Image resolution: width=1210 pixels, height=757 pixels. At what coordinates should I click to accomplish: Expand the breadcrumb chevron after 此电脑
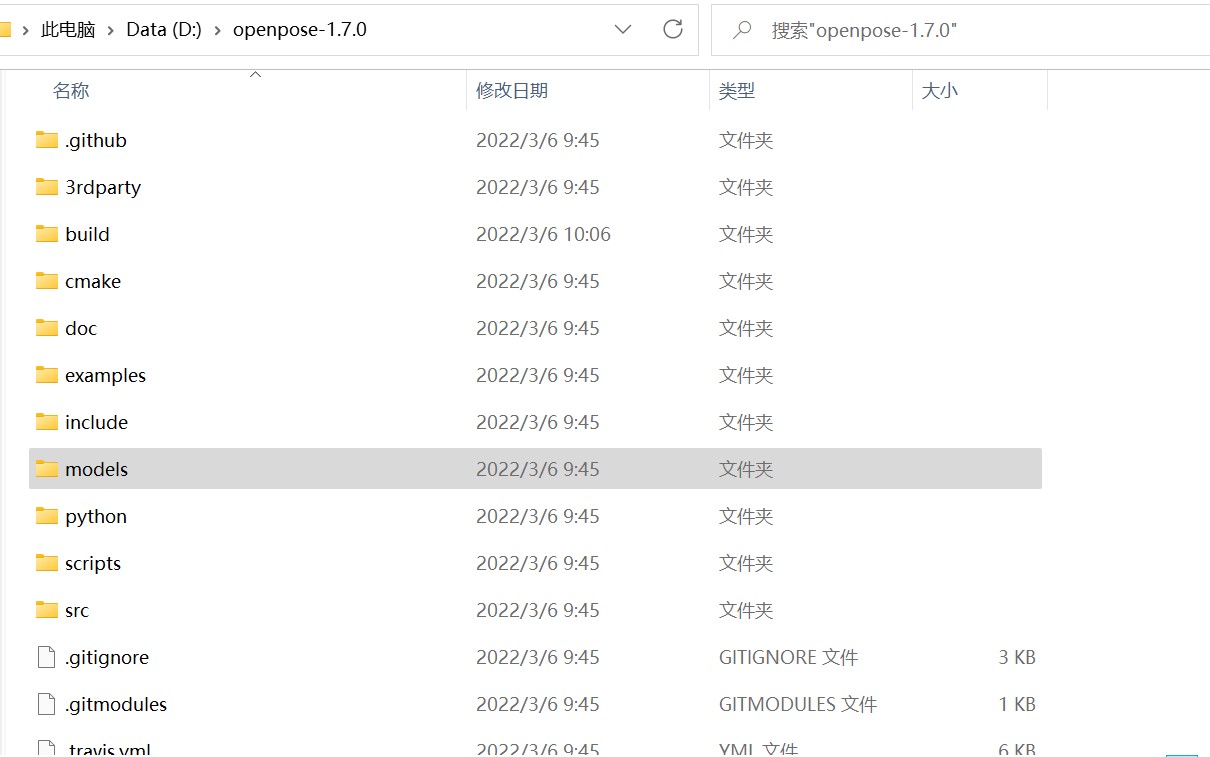(113, 29)
